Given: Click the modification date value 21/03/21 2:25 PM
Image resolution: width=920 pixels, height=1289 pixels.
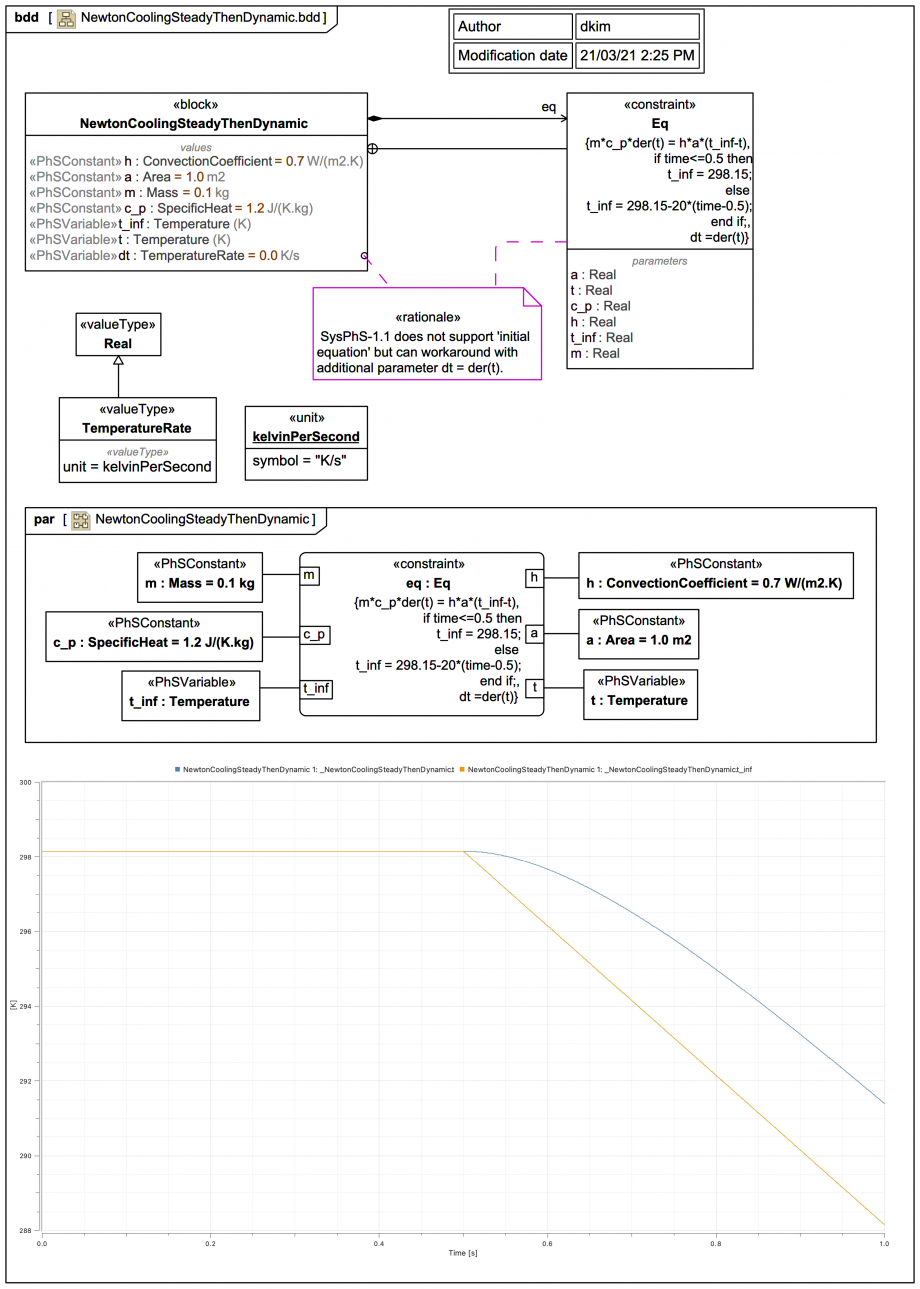Looking at the screenshot, I should (636, 56).
